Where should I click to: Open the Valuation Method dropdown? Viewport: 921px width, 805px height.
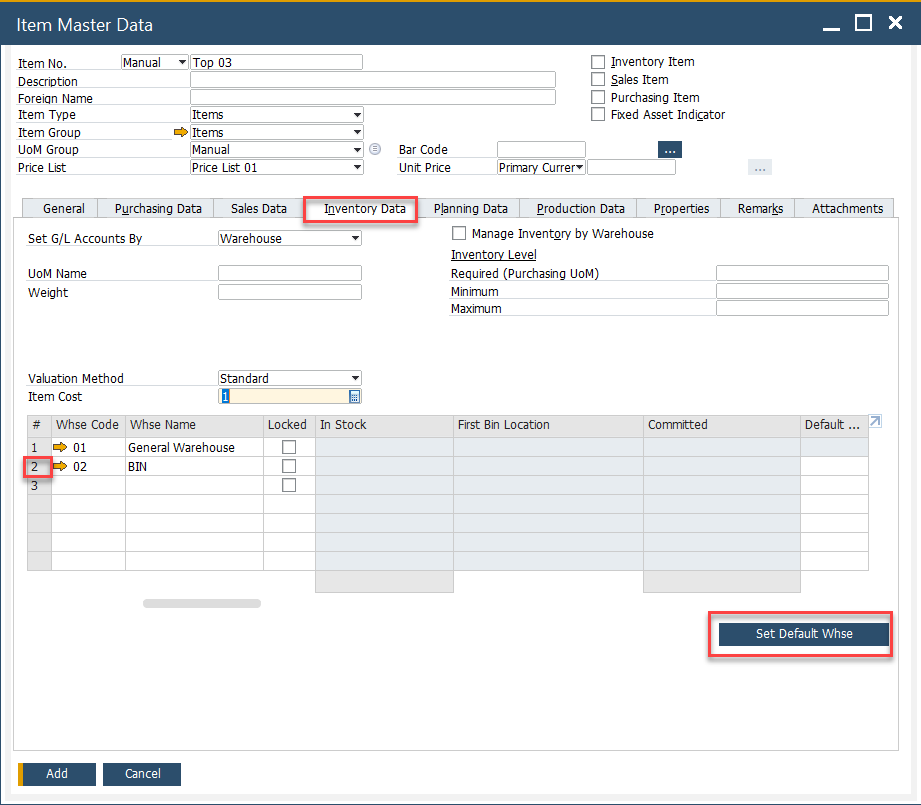pyautogui.click(x=355, y=379)
